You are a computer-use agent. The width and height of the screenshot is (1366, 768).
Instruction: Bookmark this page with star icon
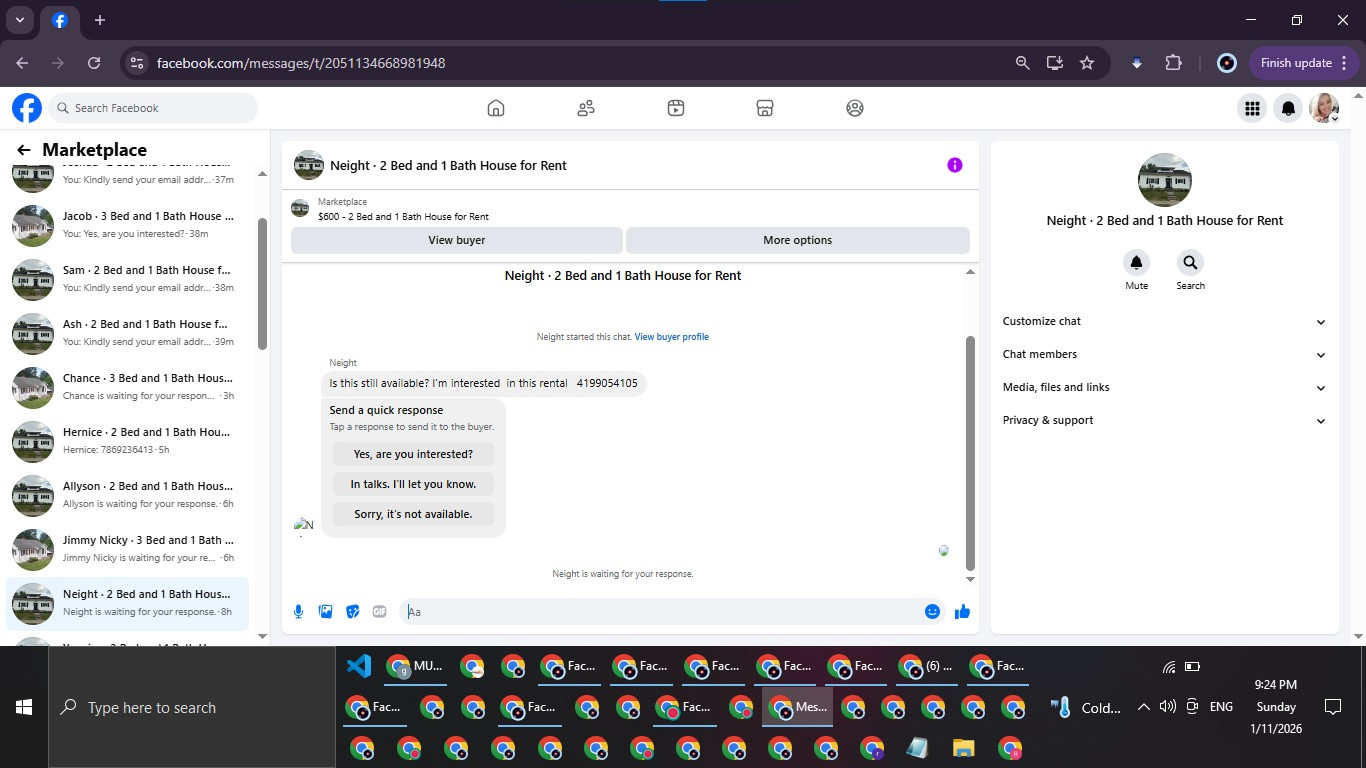(x=1087, y=63)
